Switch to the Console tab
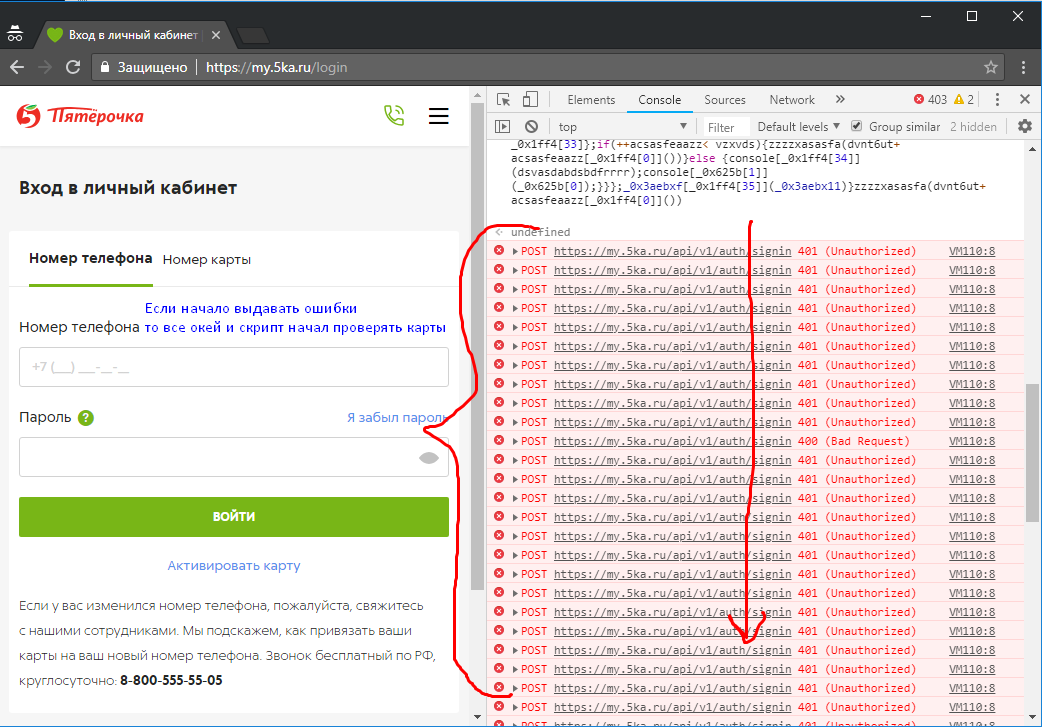1042x727 pixels. click(x=659, y=100)
